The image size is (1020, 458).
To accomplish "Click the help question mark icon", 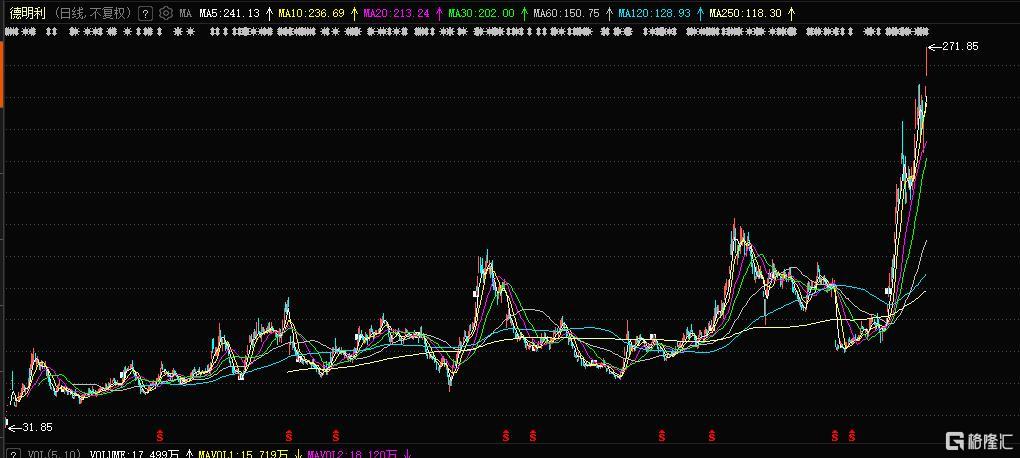I will click(146, 13).
